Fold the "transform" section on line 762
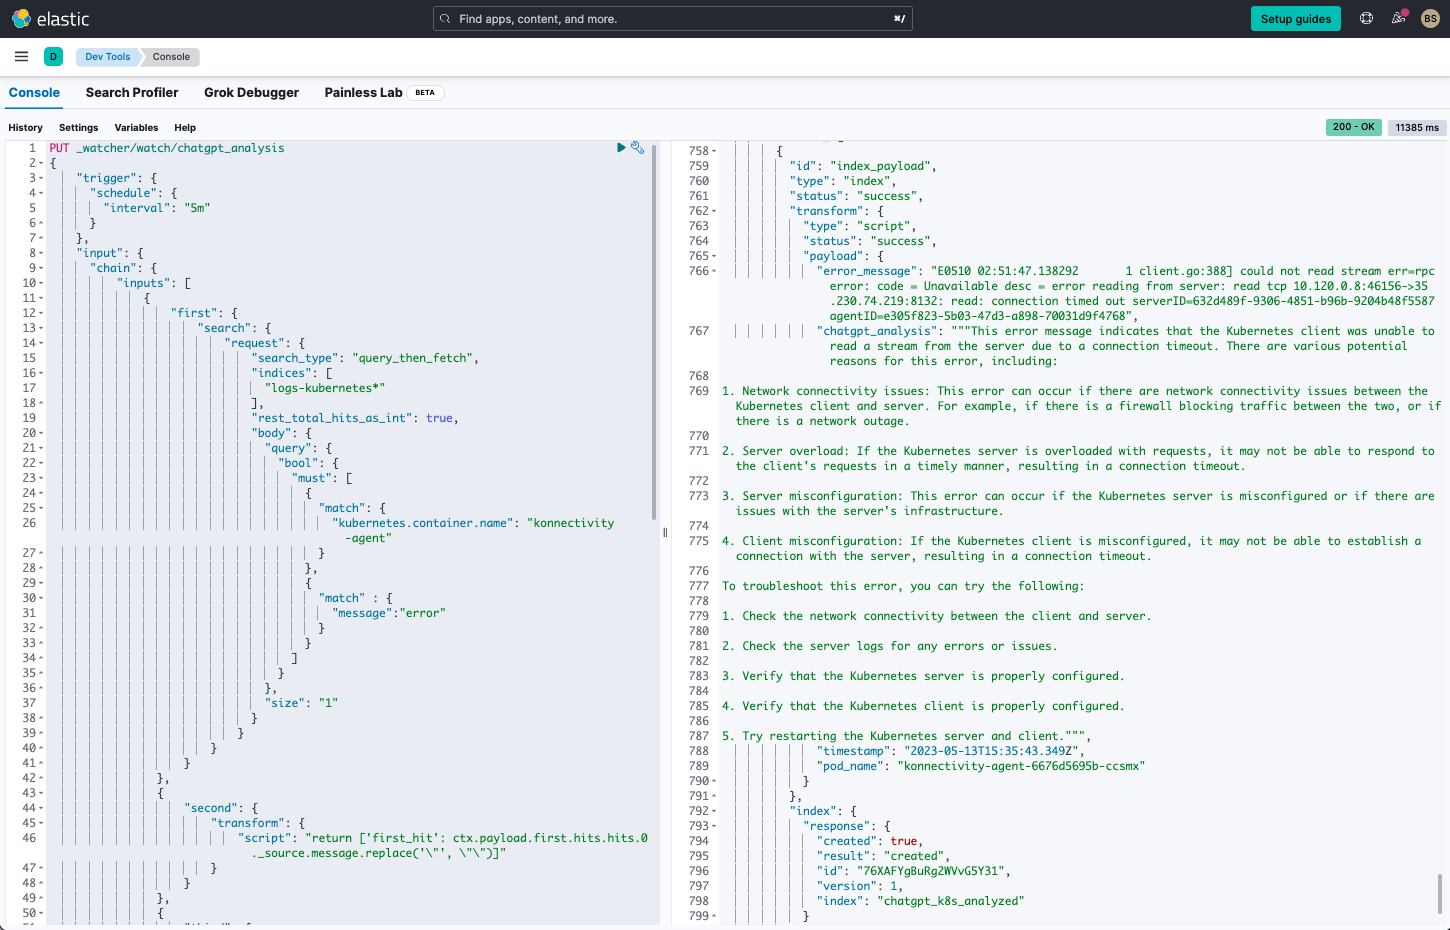Viewport: 1450px width, 930px height. click(714, 212)
